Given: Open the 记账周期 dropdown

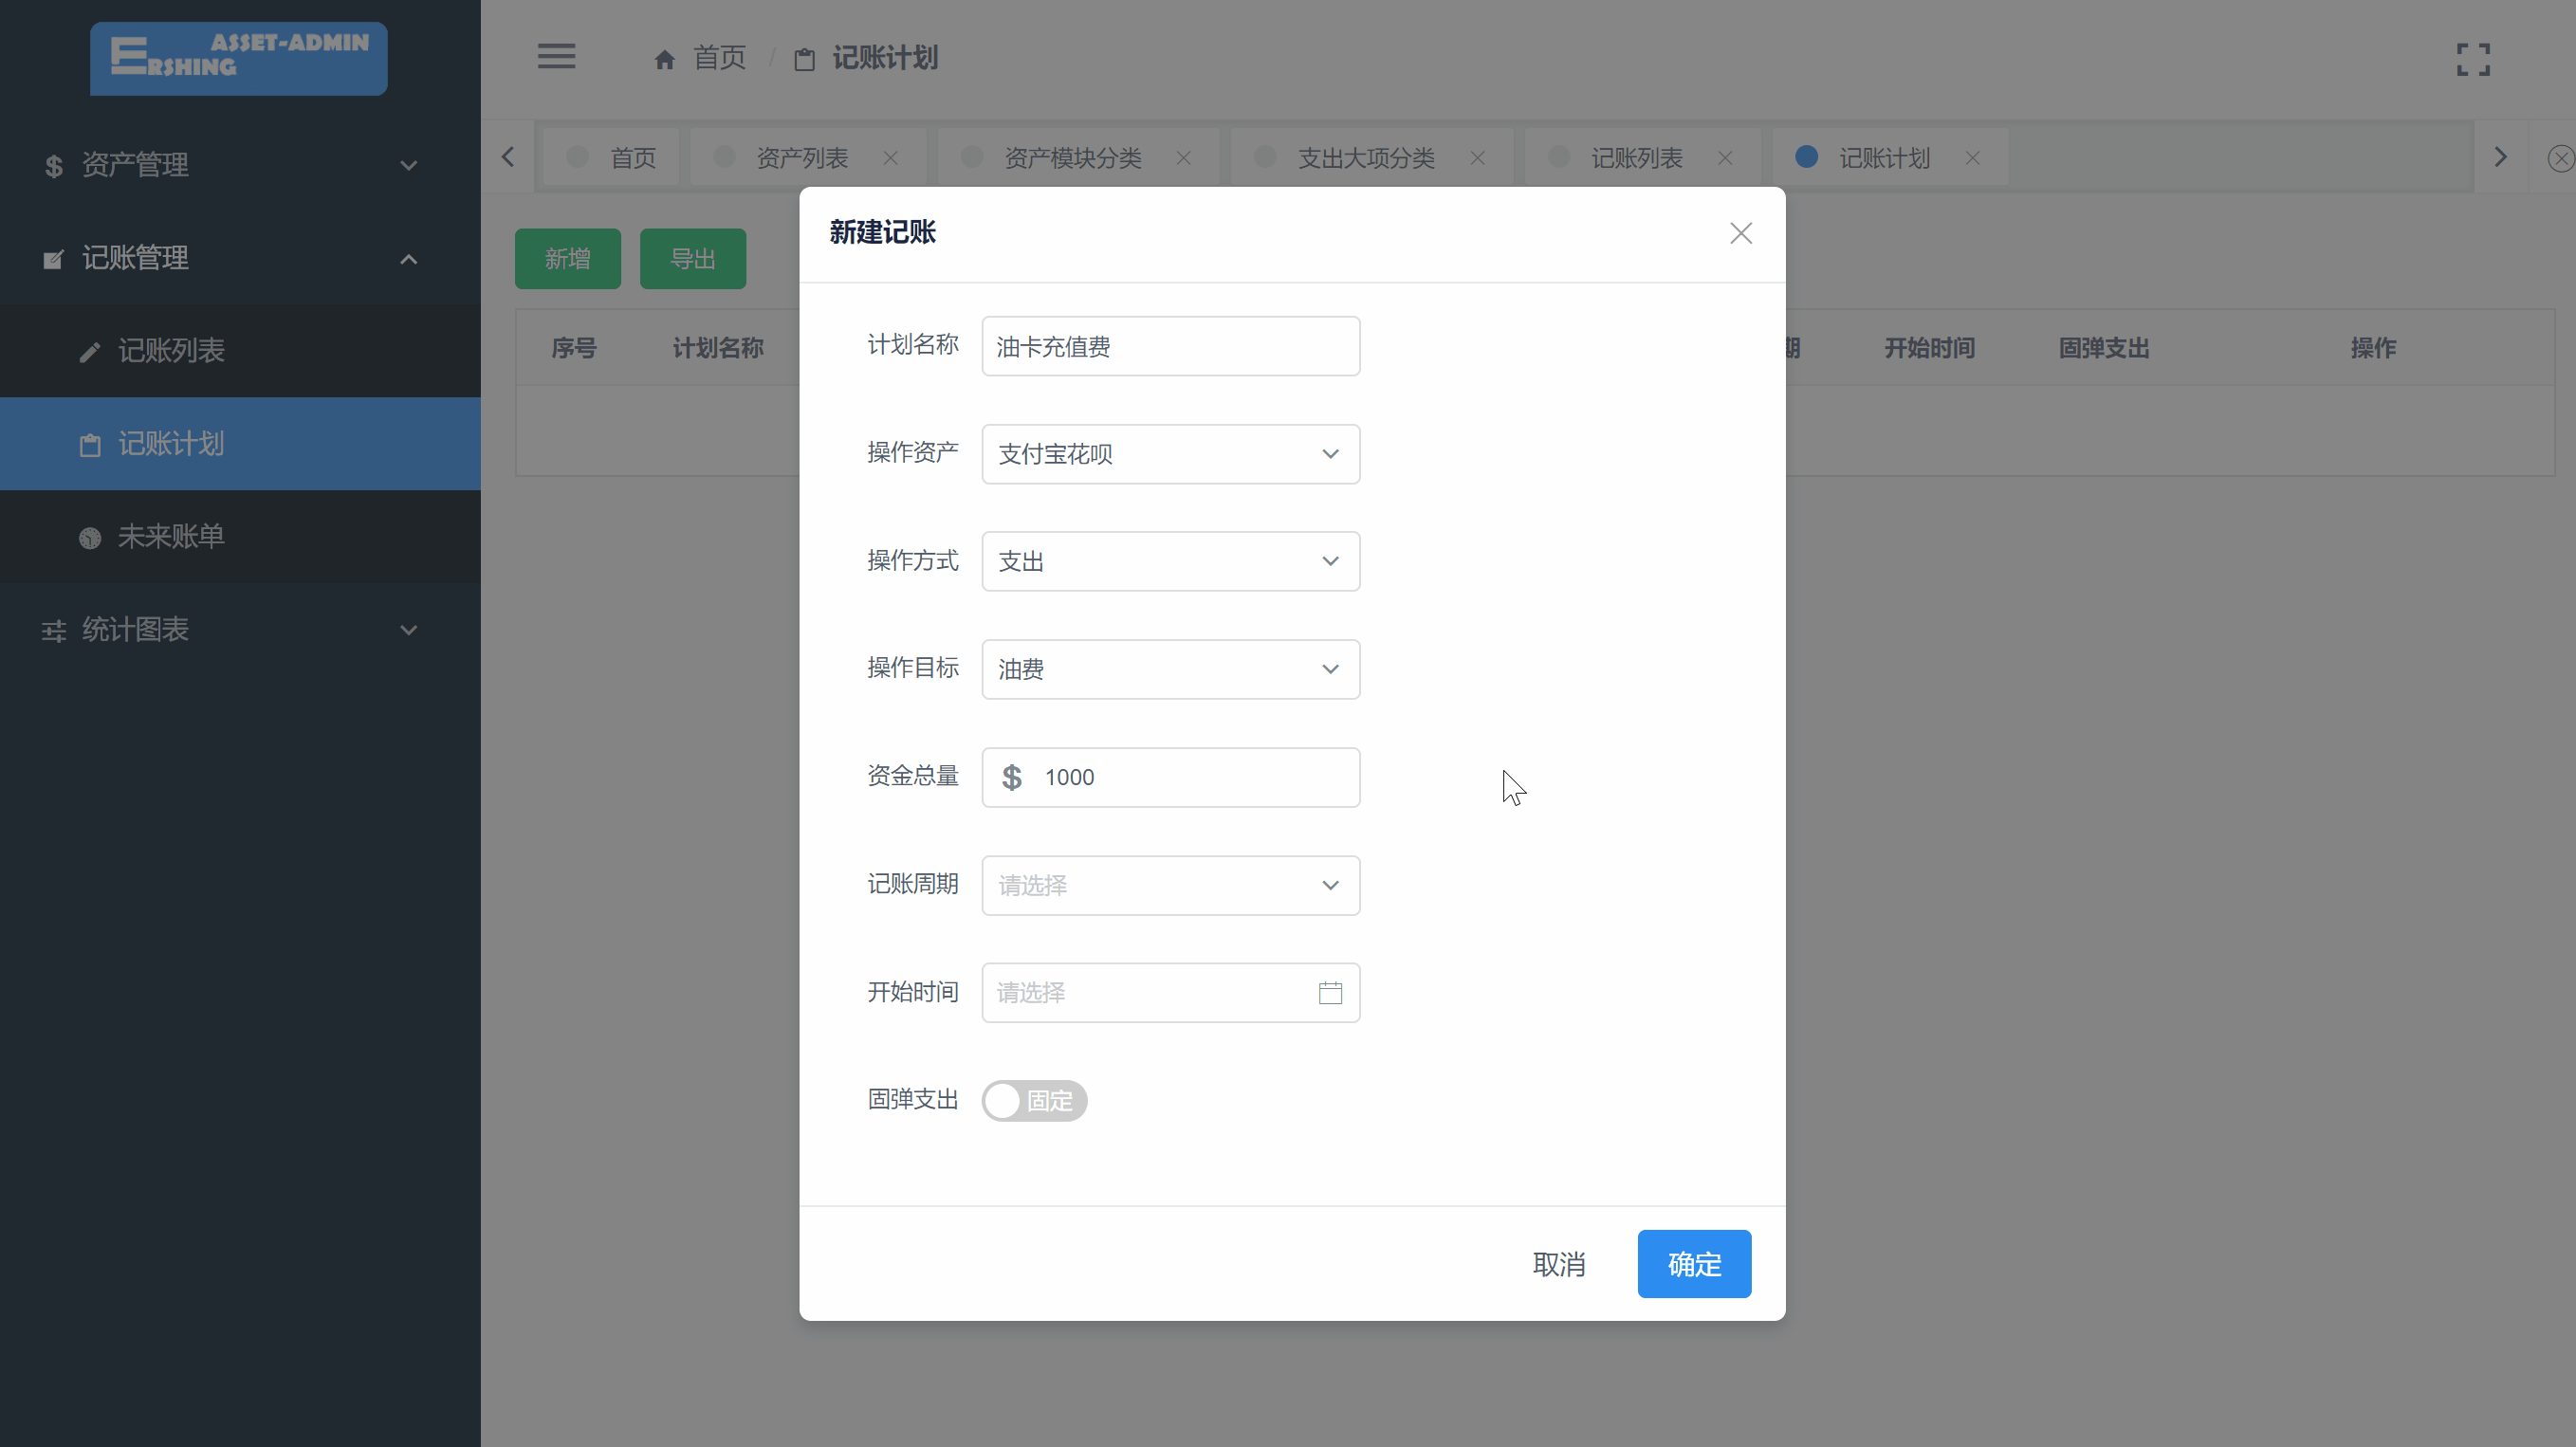Looking at the screenshot, I should click(x=1170, y=885).
